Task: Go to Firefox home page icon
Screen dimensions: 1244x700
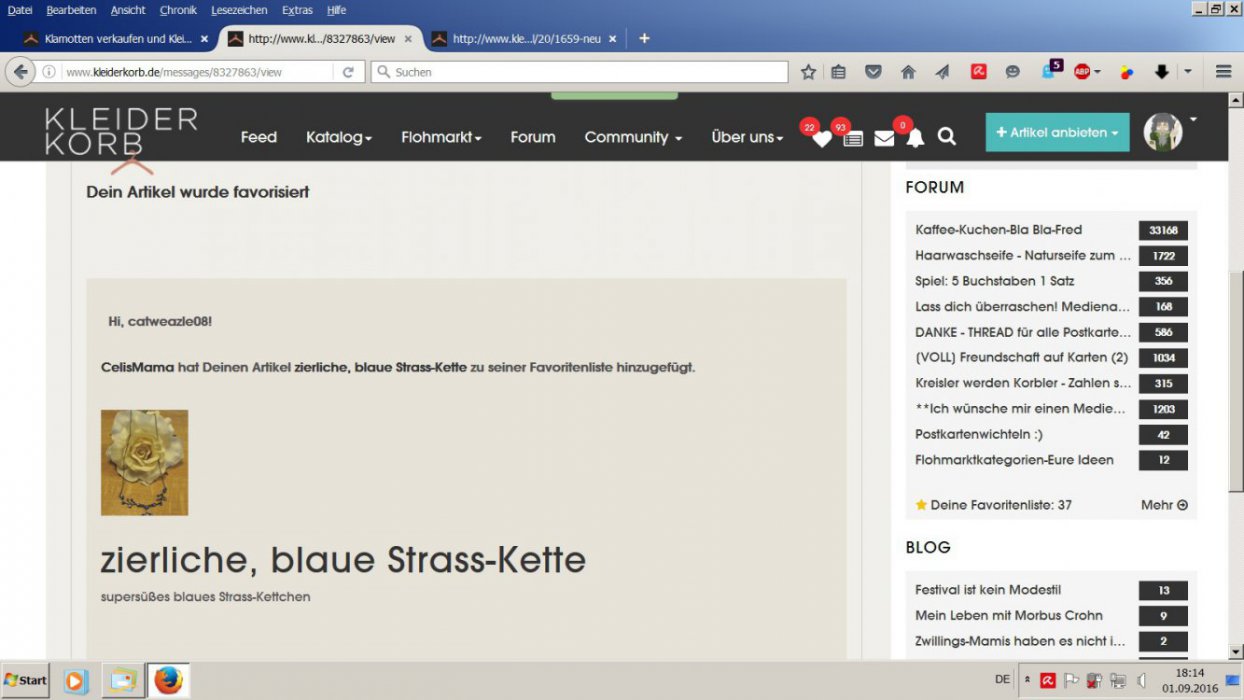Action: pos(908,72)
